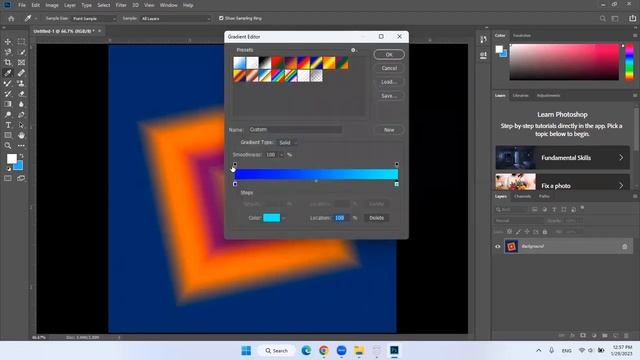Open the layer blend mode dropdown
The width and height of the screenshot is (640, 360).
519,220
